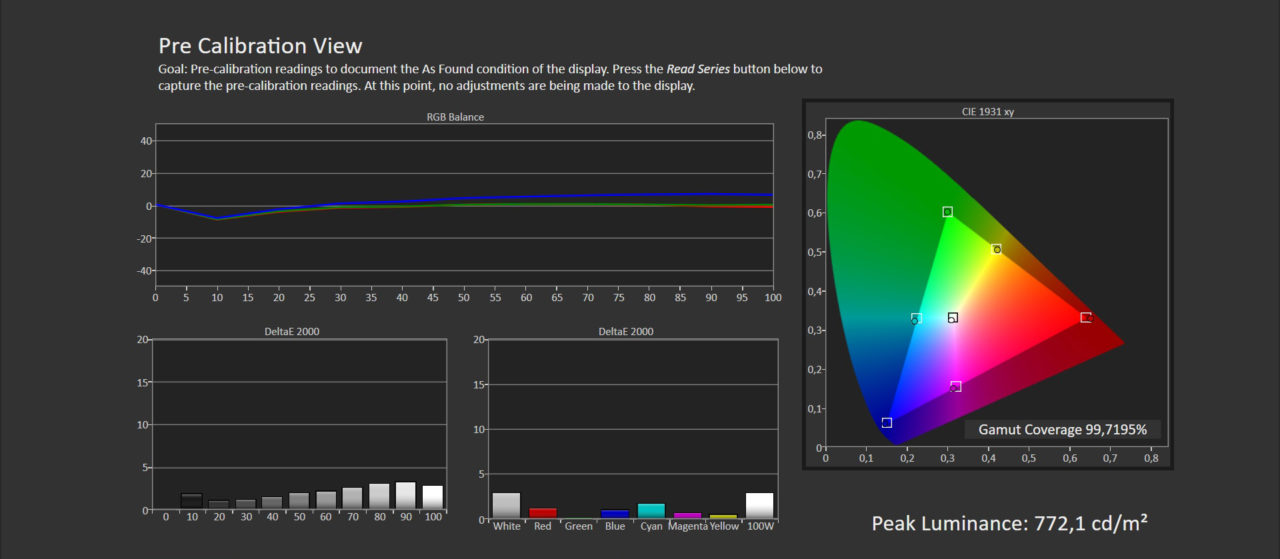Click the Gamut Coverage percentage label
This screenshot has width=1280, height=559.
click(1062, 430)
